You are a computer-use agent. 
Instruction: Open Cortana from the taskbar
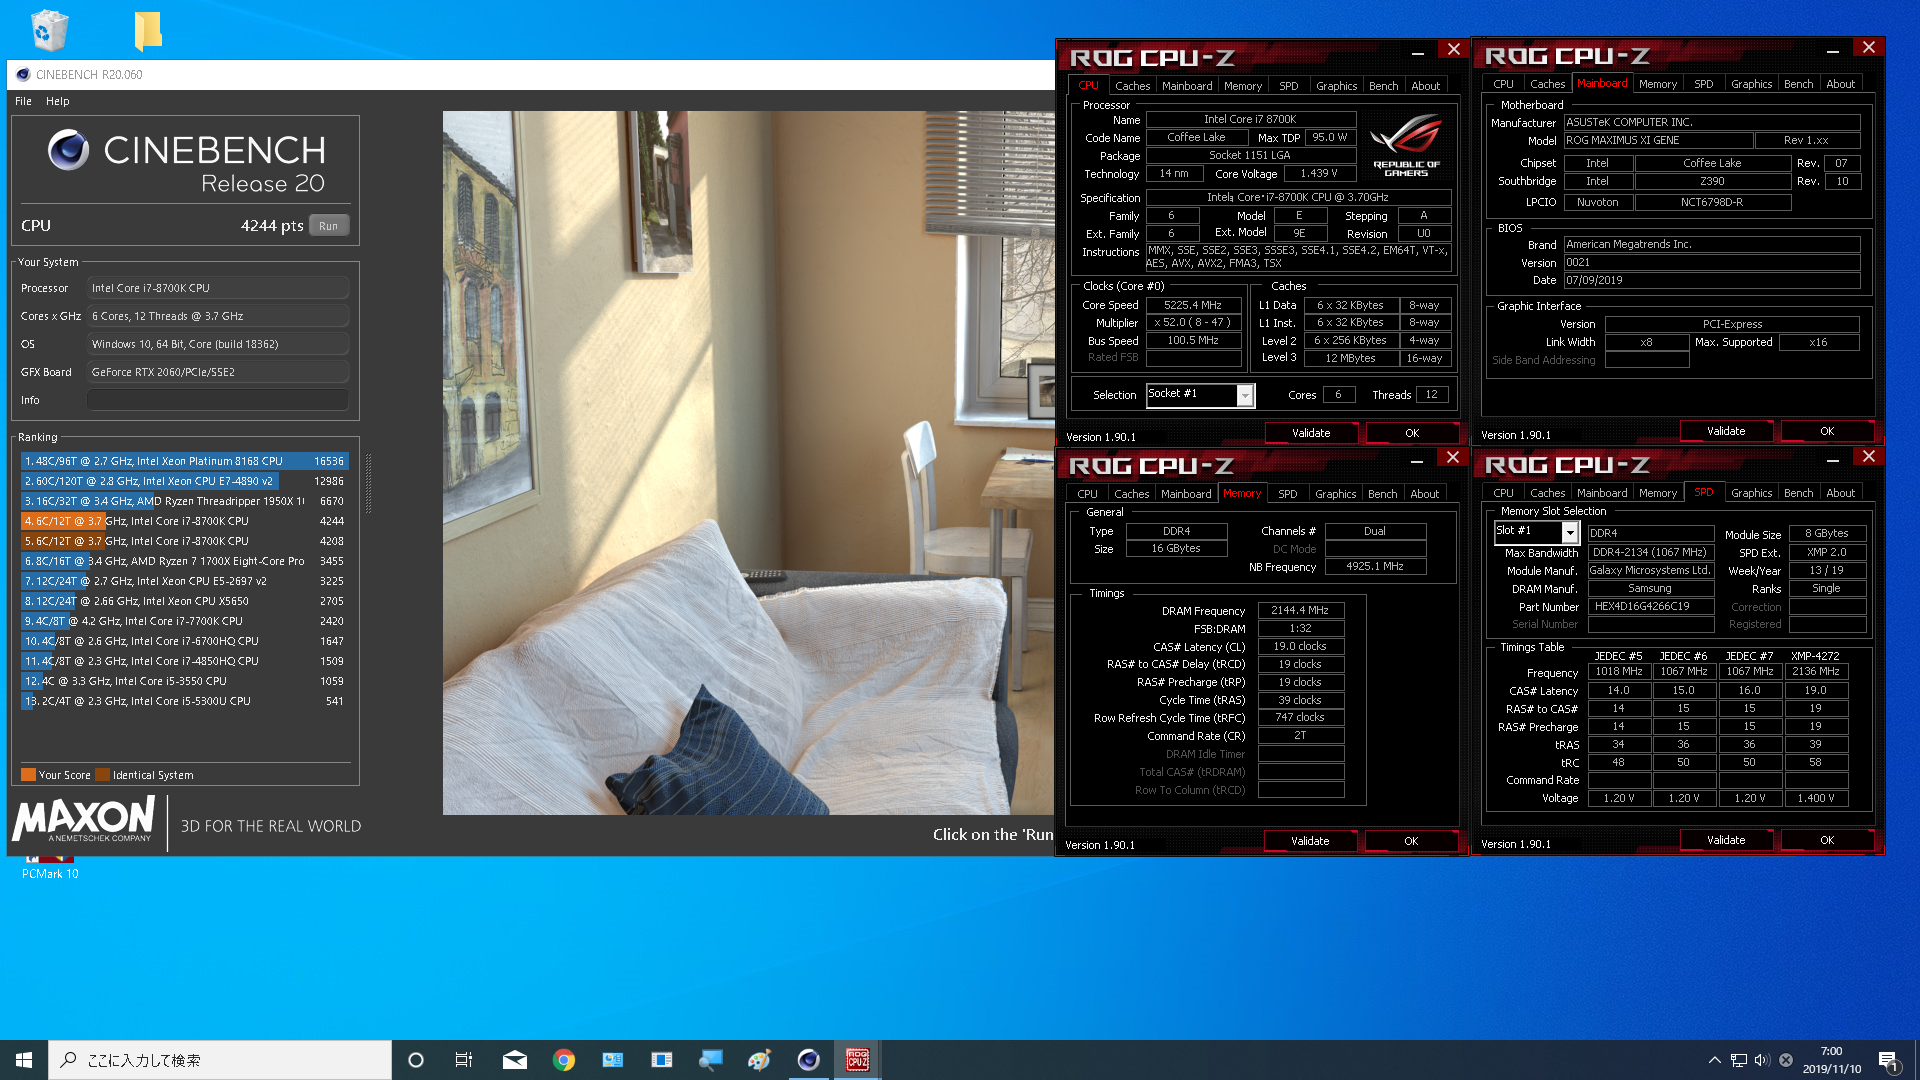tap(416, 1060)
